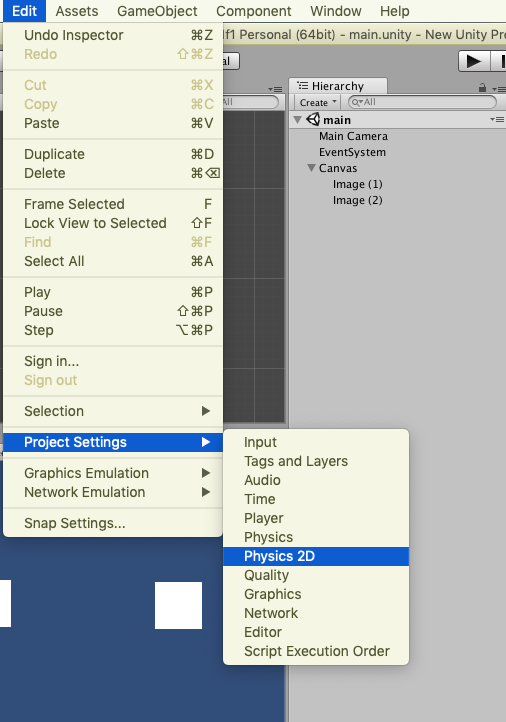
Task: Choose Play from Edit menu
Action: [x=113, y=292]
